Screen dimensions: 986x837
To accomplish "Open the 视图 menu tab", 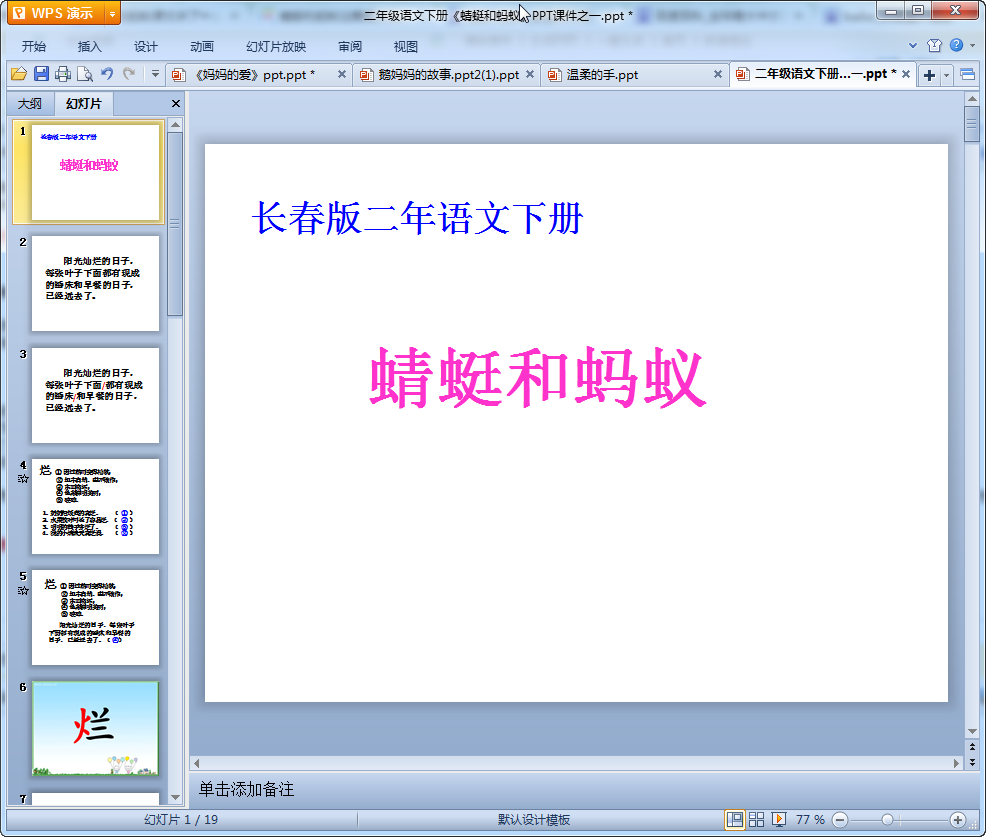I will pyautogui.click(x=406, y=47).
